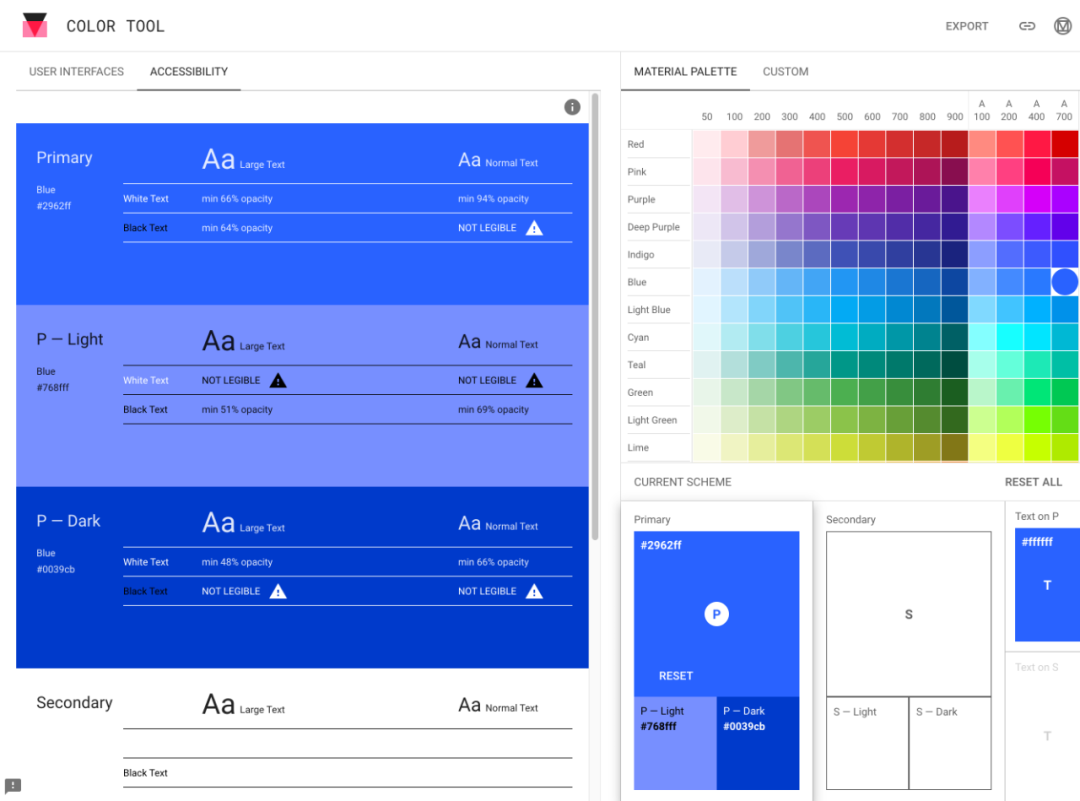Pick the Teal 900 swatch
The width and height of the screenshot is (1080, 801).
pos(955,364)
